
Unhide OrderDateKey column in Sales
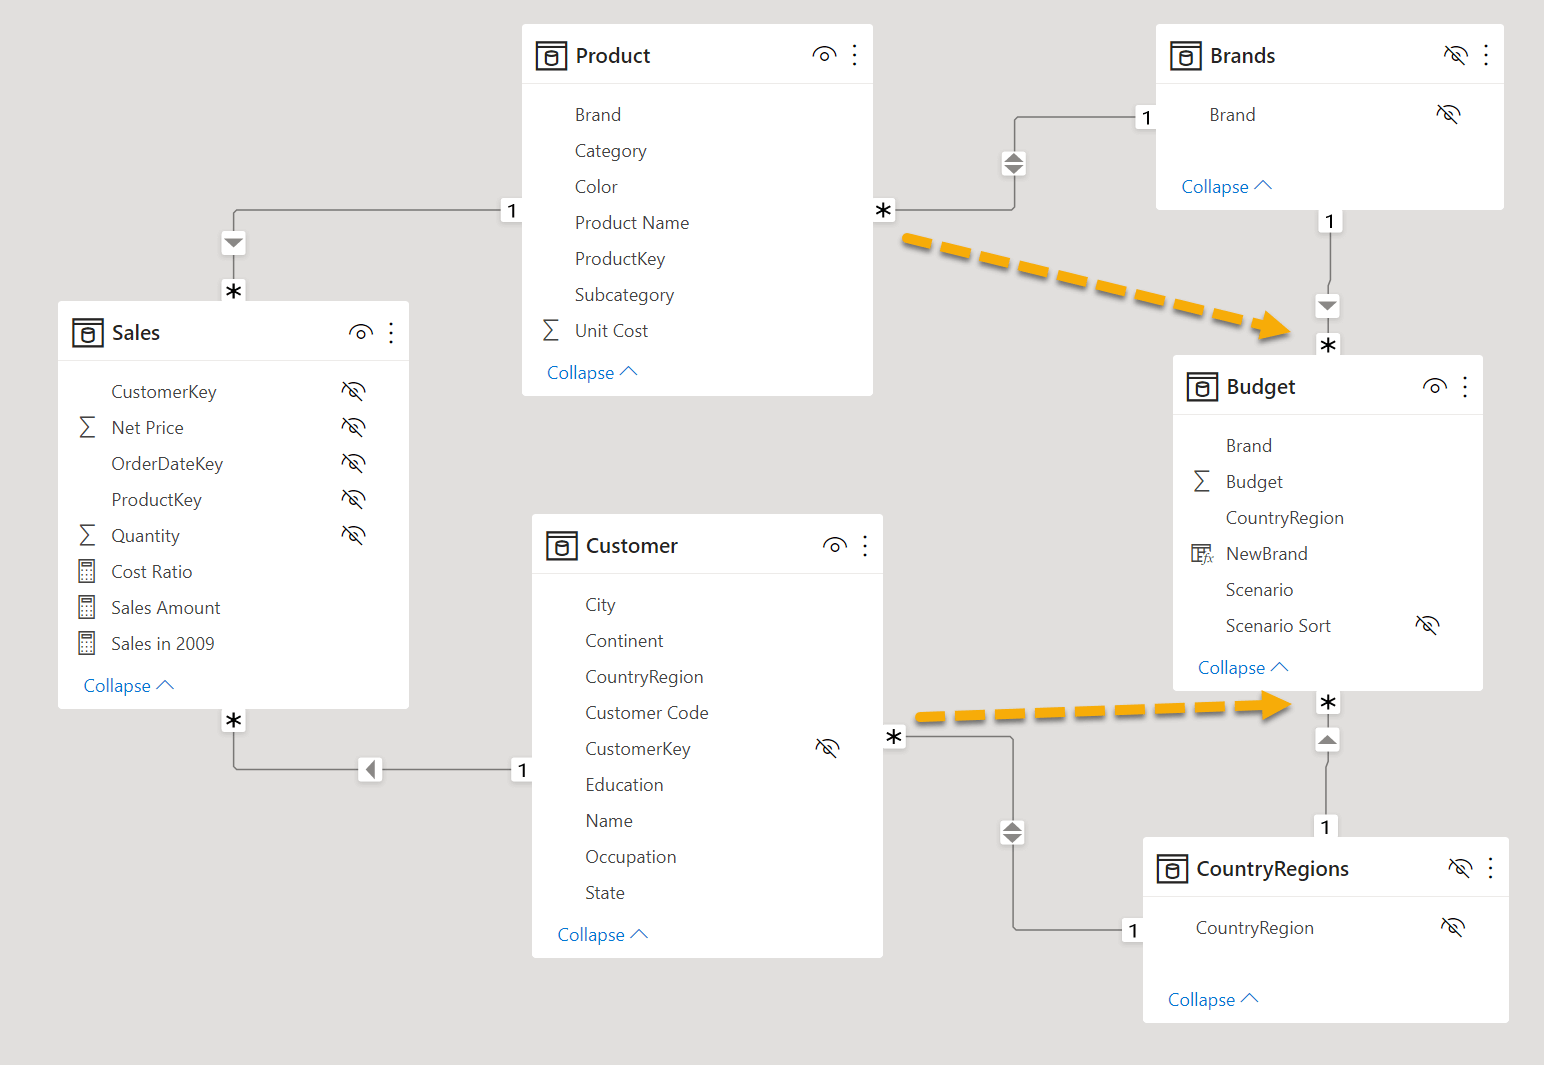point(353,463)
